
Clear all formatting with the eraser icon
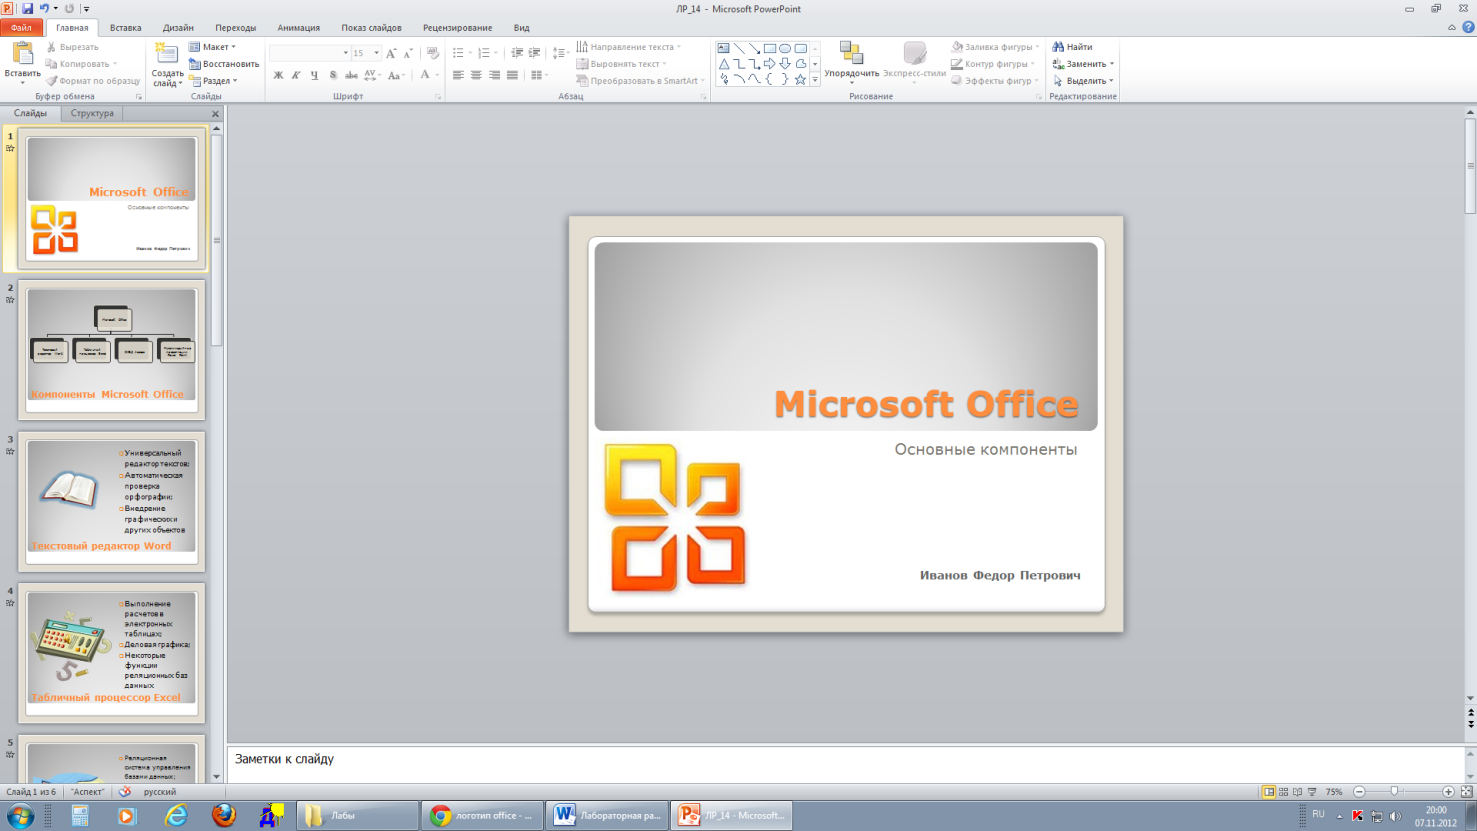[x=432, y=53]
